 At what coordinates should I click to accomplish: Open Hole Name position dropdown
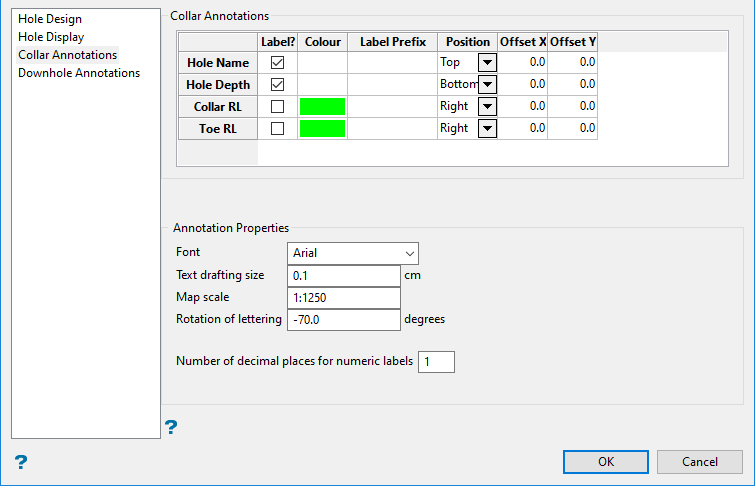click(487, 62)
